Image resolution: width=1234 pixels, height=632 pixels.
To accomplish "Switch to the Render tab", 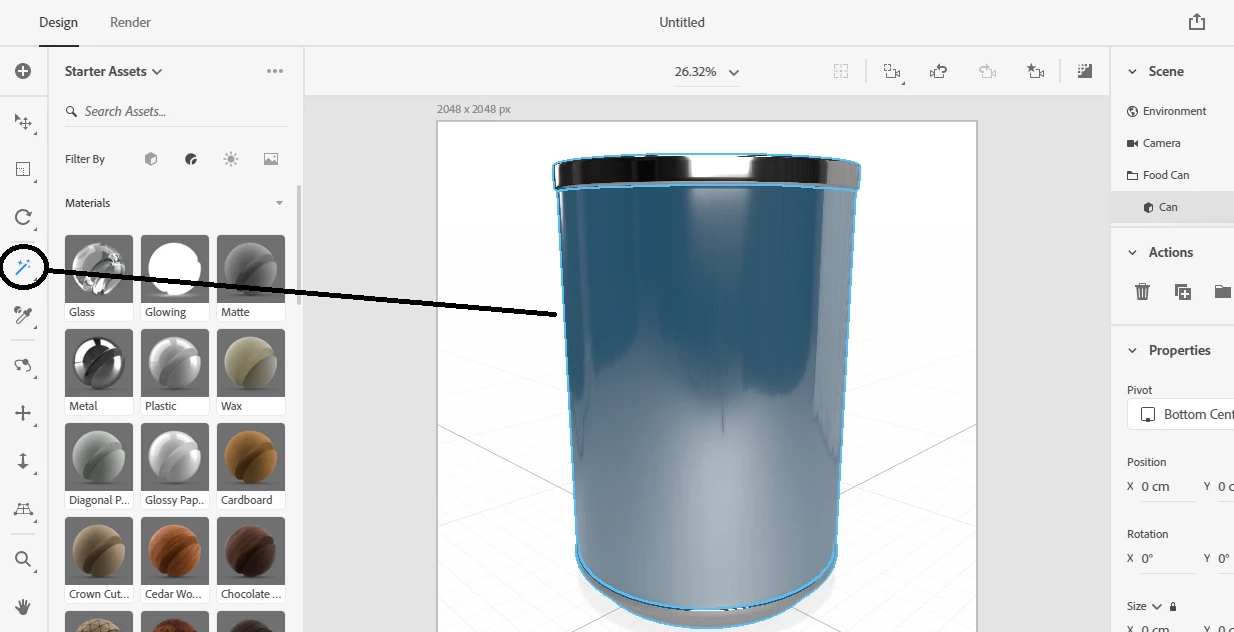I will [130, 22].
